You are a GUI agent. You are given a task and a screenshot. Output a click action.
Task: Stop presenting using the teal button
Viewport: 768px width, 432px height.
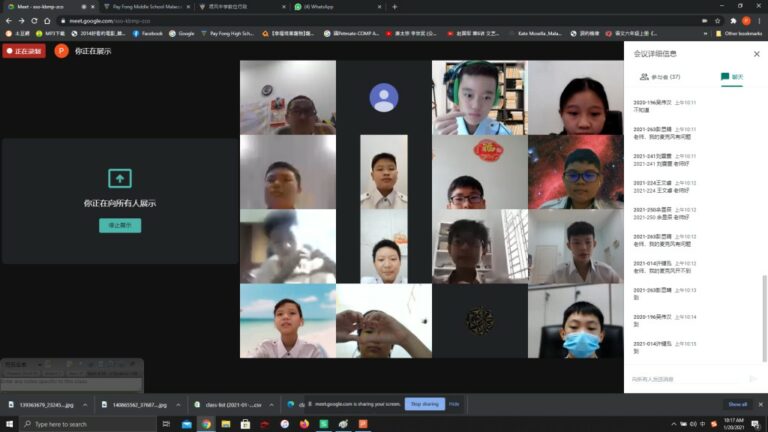120,225
